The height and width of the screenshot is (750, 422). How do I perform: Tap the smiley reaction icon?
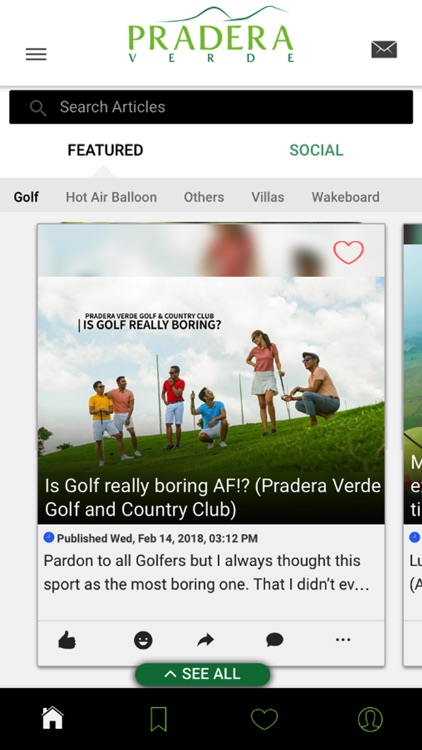point(143,640)
